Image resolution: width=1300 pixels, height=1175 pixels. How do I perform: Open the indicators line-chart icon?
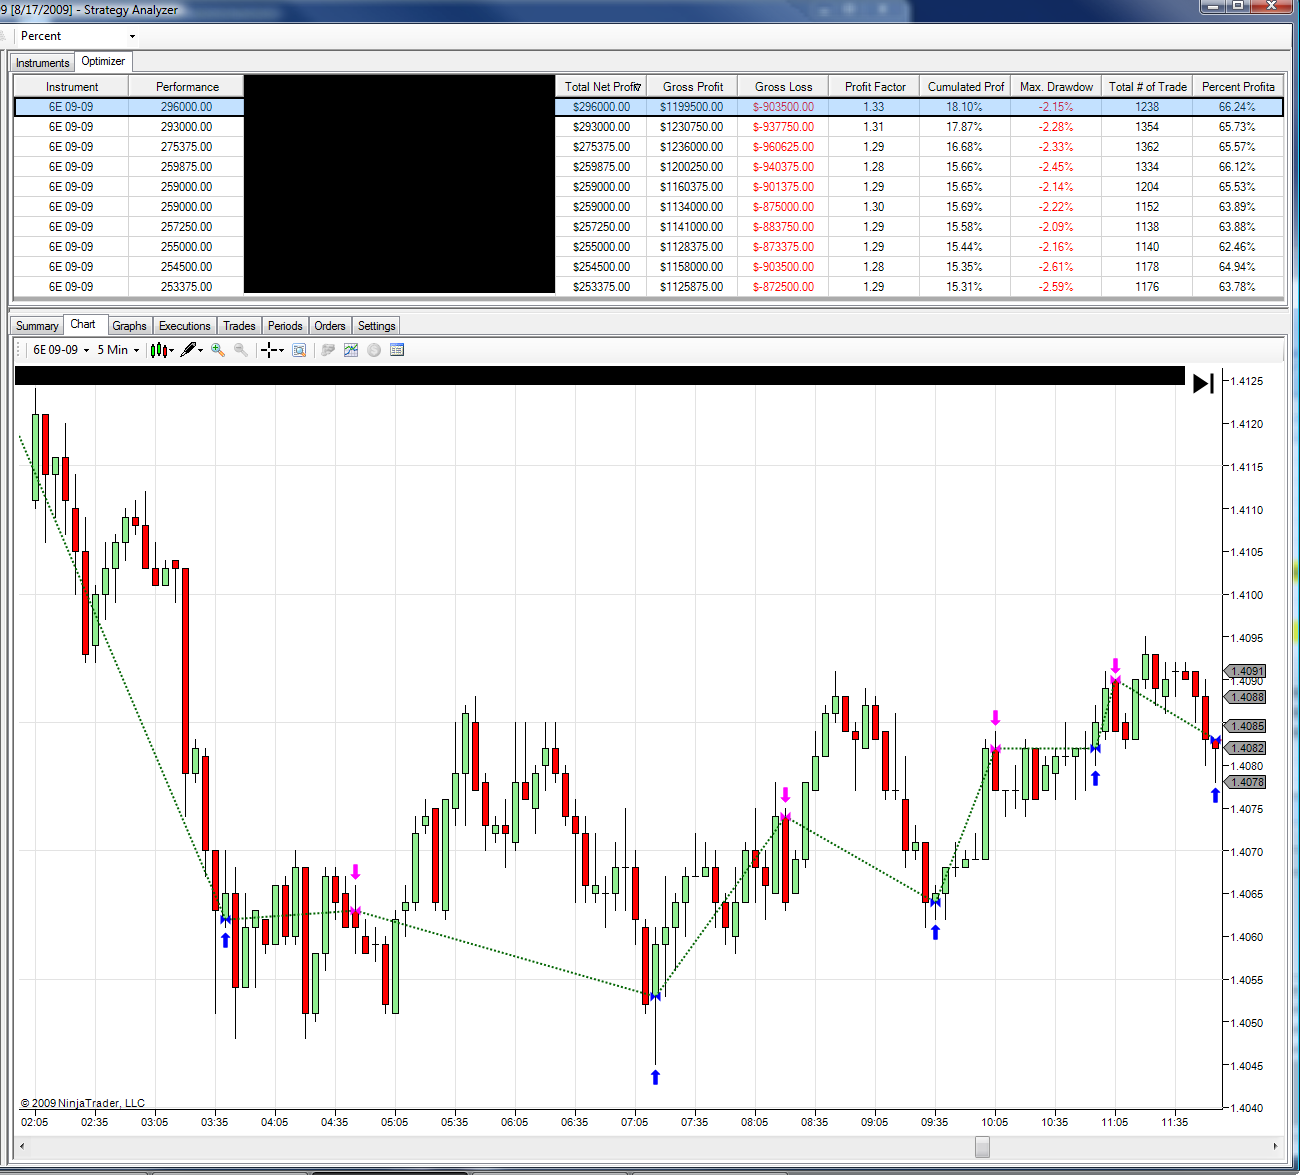tap(351, 350)
